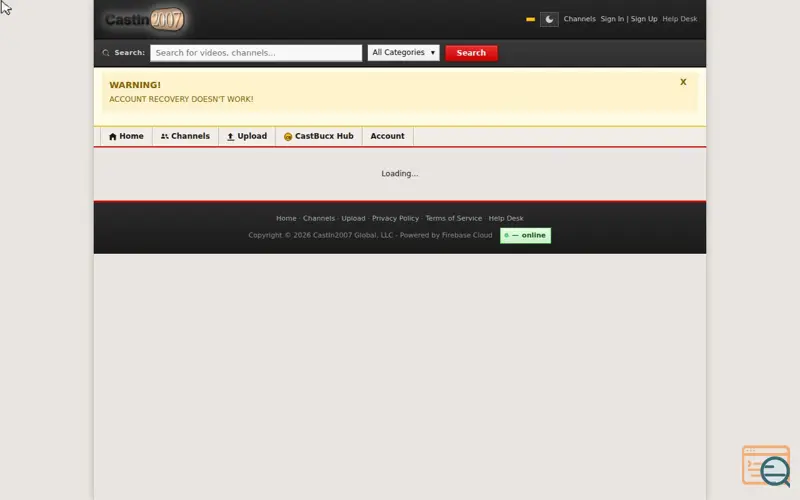
Task: Select the CastBucx Hub tab
Action: coord(319,136)
